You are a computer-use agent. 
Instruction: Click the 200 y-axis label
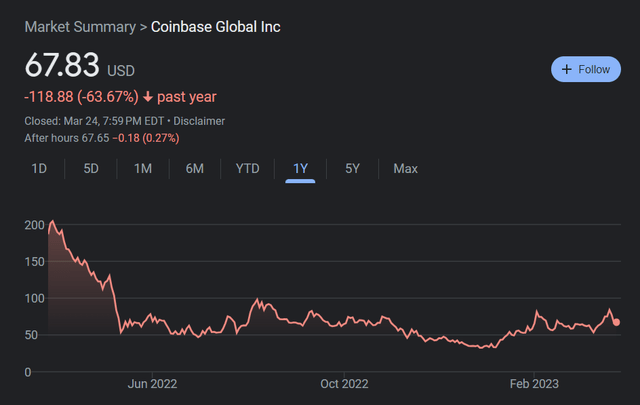tap(34, 225)
